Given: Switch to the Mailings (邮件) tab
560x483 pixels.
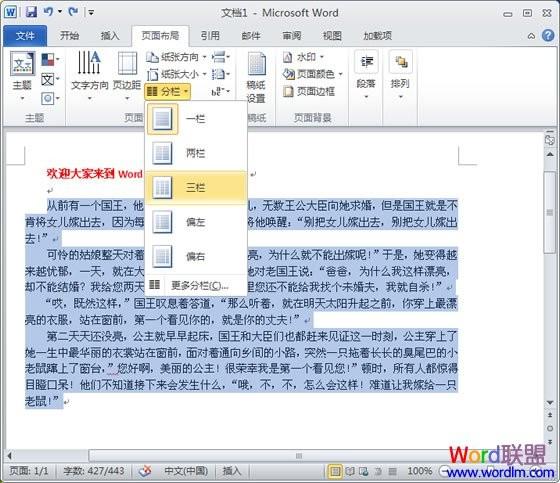Looking at the screenshot, I should [251, 35].
